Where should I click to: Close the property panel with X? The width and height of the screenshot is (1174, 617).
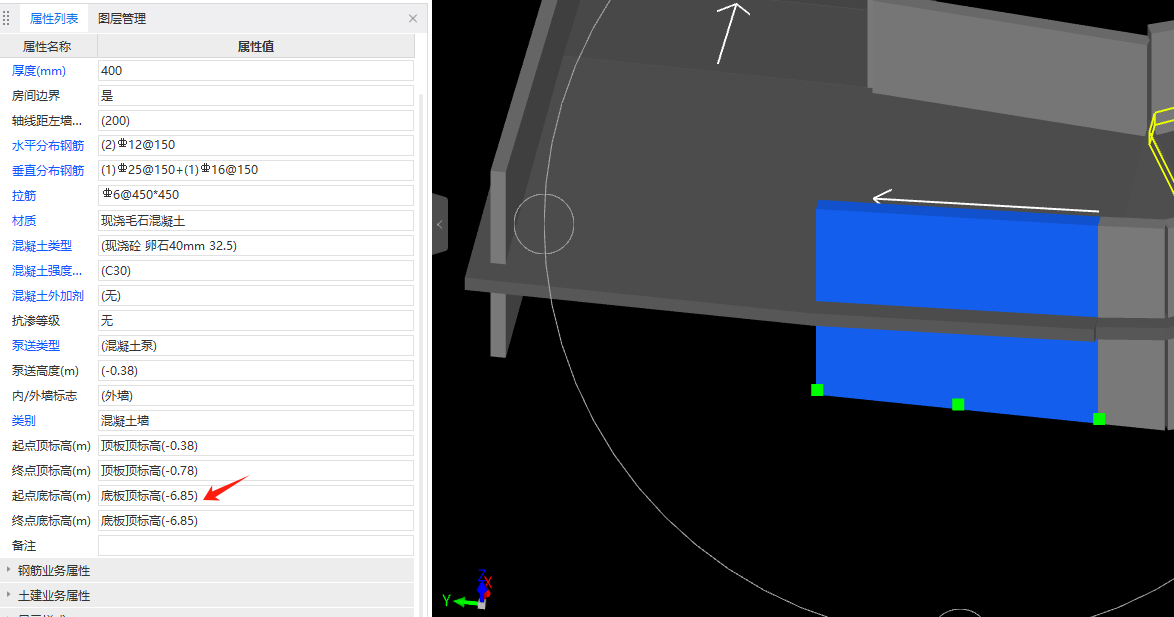(413, 19)
